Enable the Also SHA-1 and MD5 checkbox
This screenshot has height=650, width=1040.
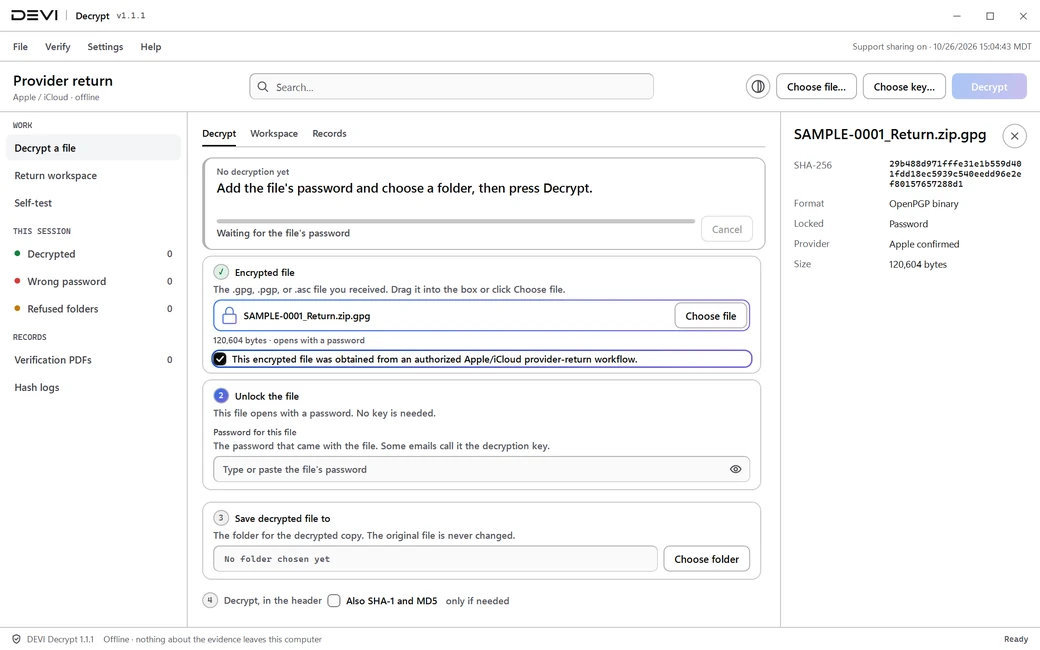334,600
